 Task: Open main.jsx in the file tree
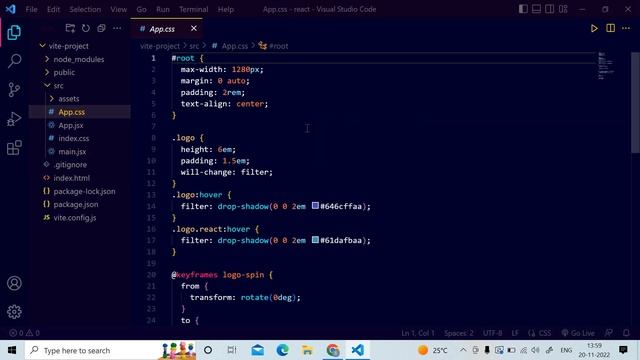[x=72, y=151]
